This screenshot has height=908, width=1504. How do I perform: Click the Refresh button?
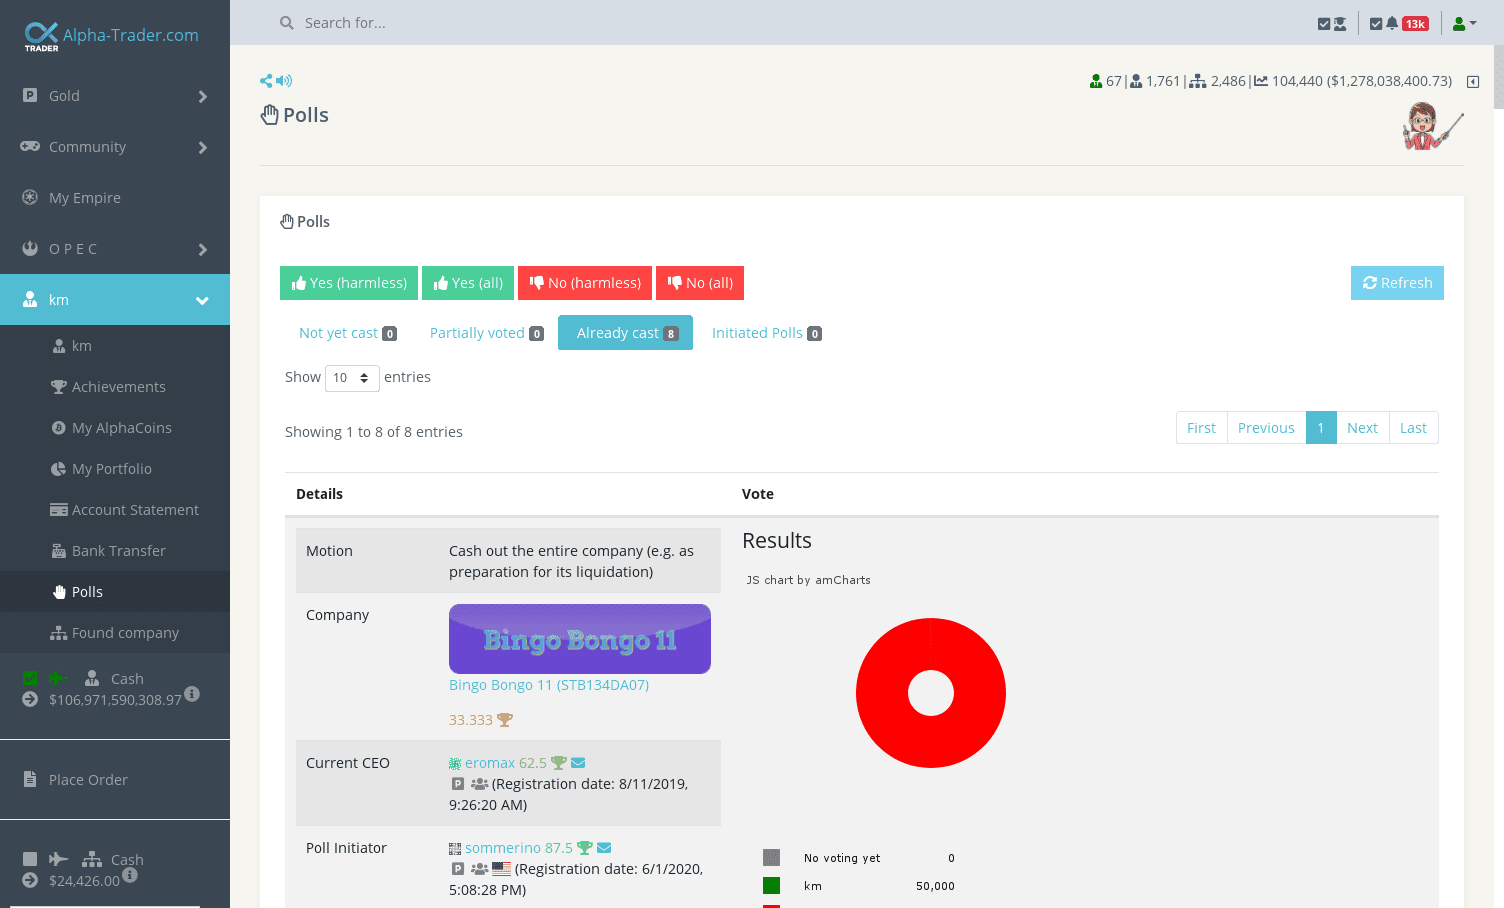[1397, 283]
